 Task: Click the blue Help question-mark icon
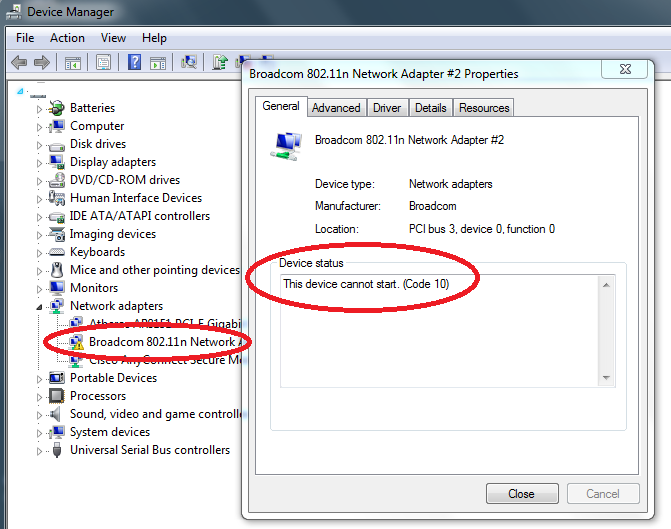click(x=134, y=62)
